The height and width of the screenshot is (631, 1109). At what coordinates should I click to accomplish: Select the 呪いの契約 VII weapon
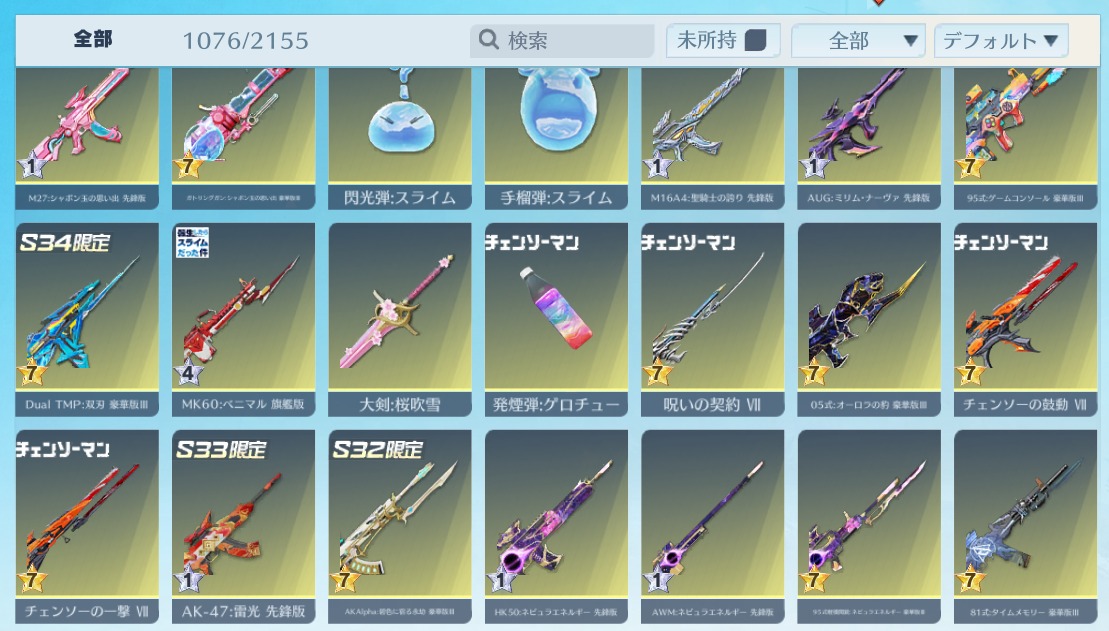click(x=712, y=320)
